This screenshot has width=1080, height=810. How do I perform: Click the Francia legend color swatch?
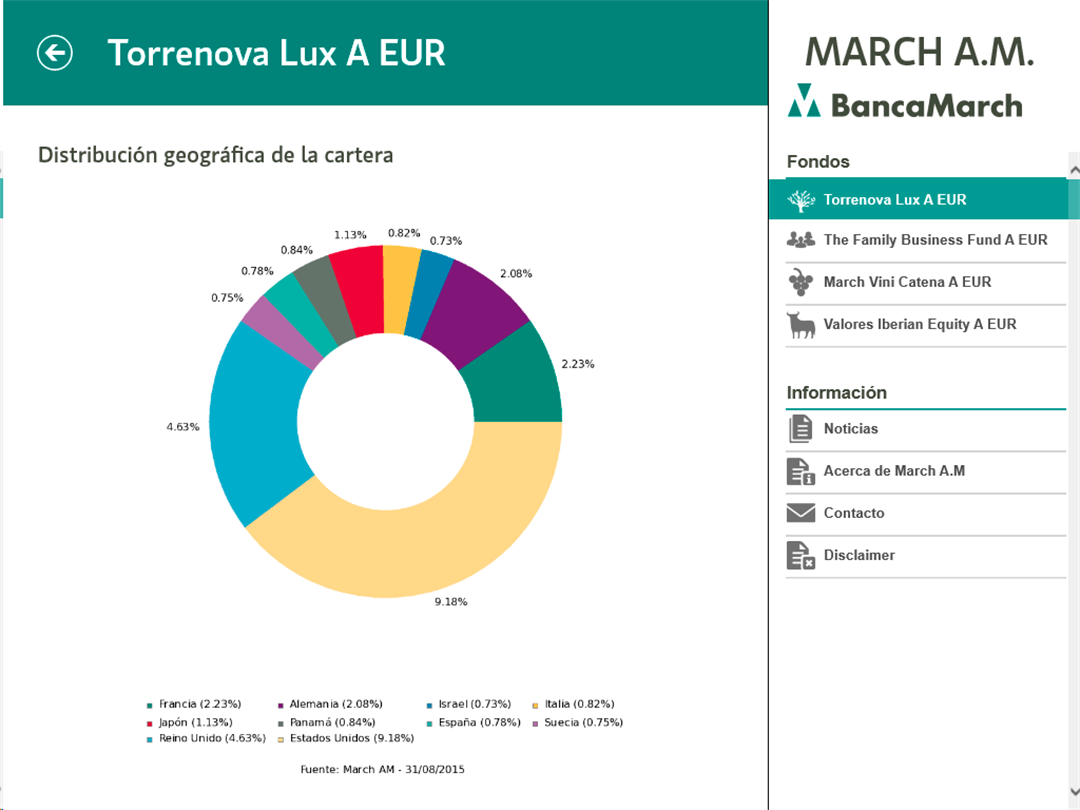(x=149, y=705)
